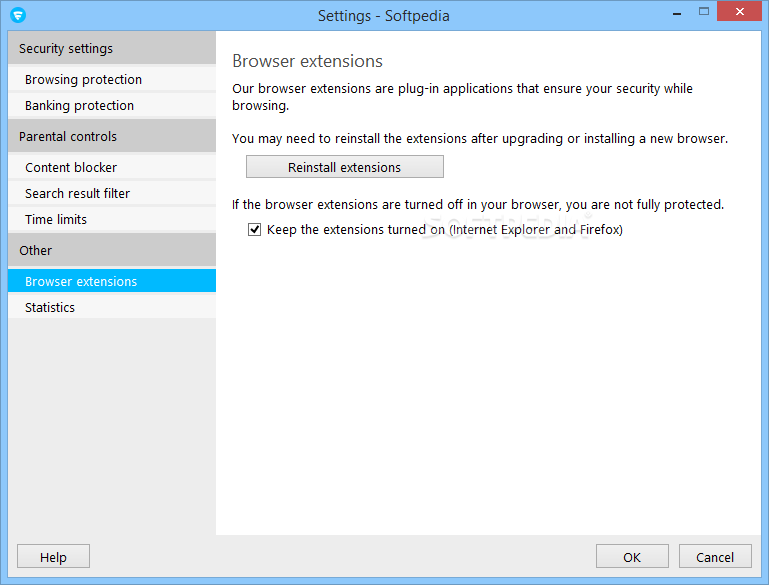This screenshot has width=769, height=585.
Task: Click the Security settings section header
Action: [112, 48]
